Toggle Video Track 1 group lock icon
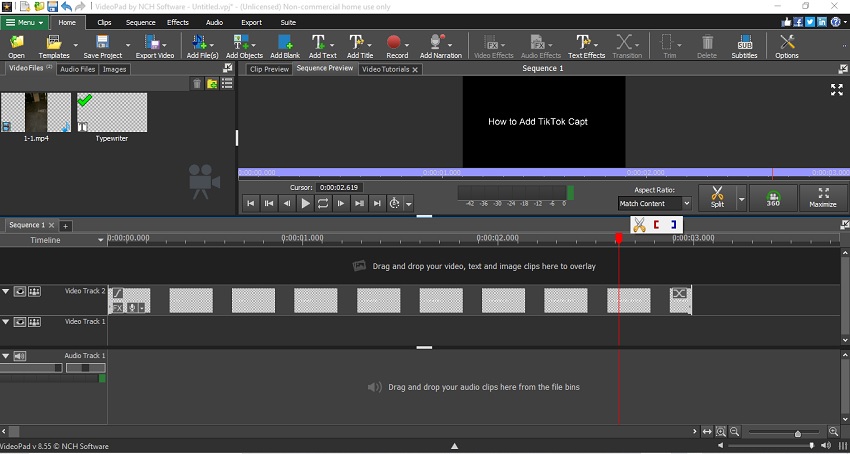 click(35, 322)
